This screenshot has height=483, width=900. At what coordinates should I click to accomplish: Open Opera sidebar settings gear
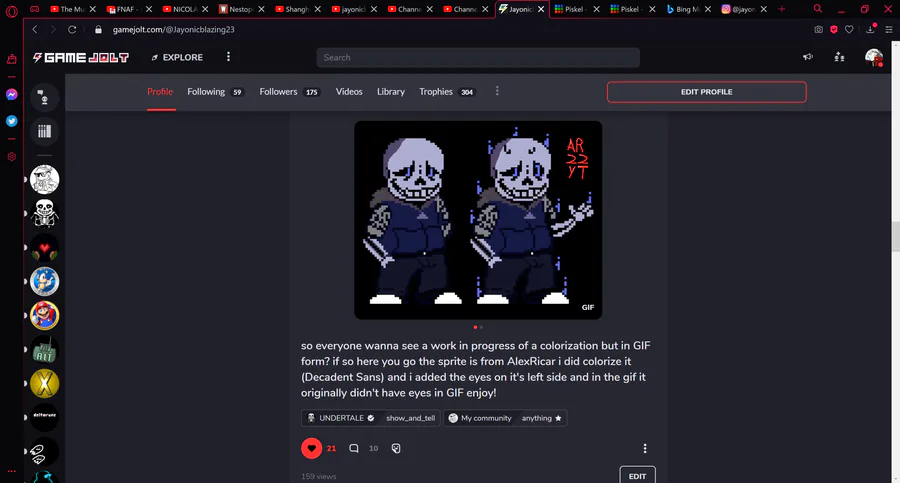11,157
